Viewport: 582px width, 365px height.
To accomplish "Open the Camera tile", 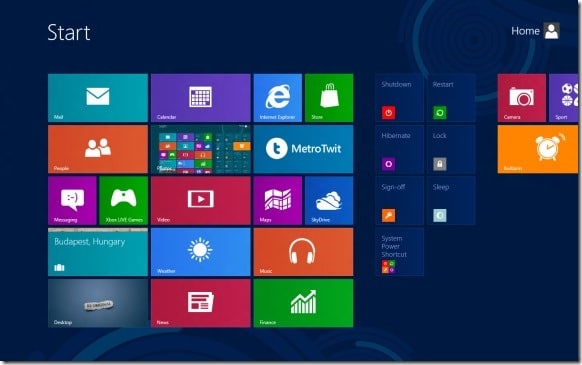I will tap(521, 98).
